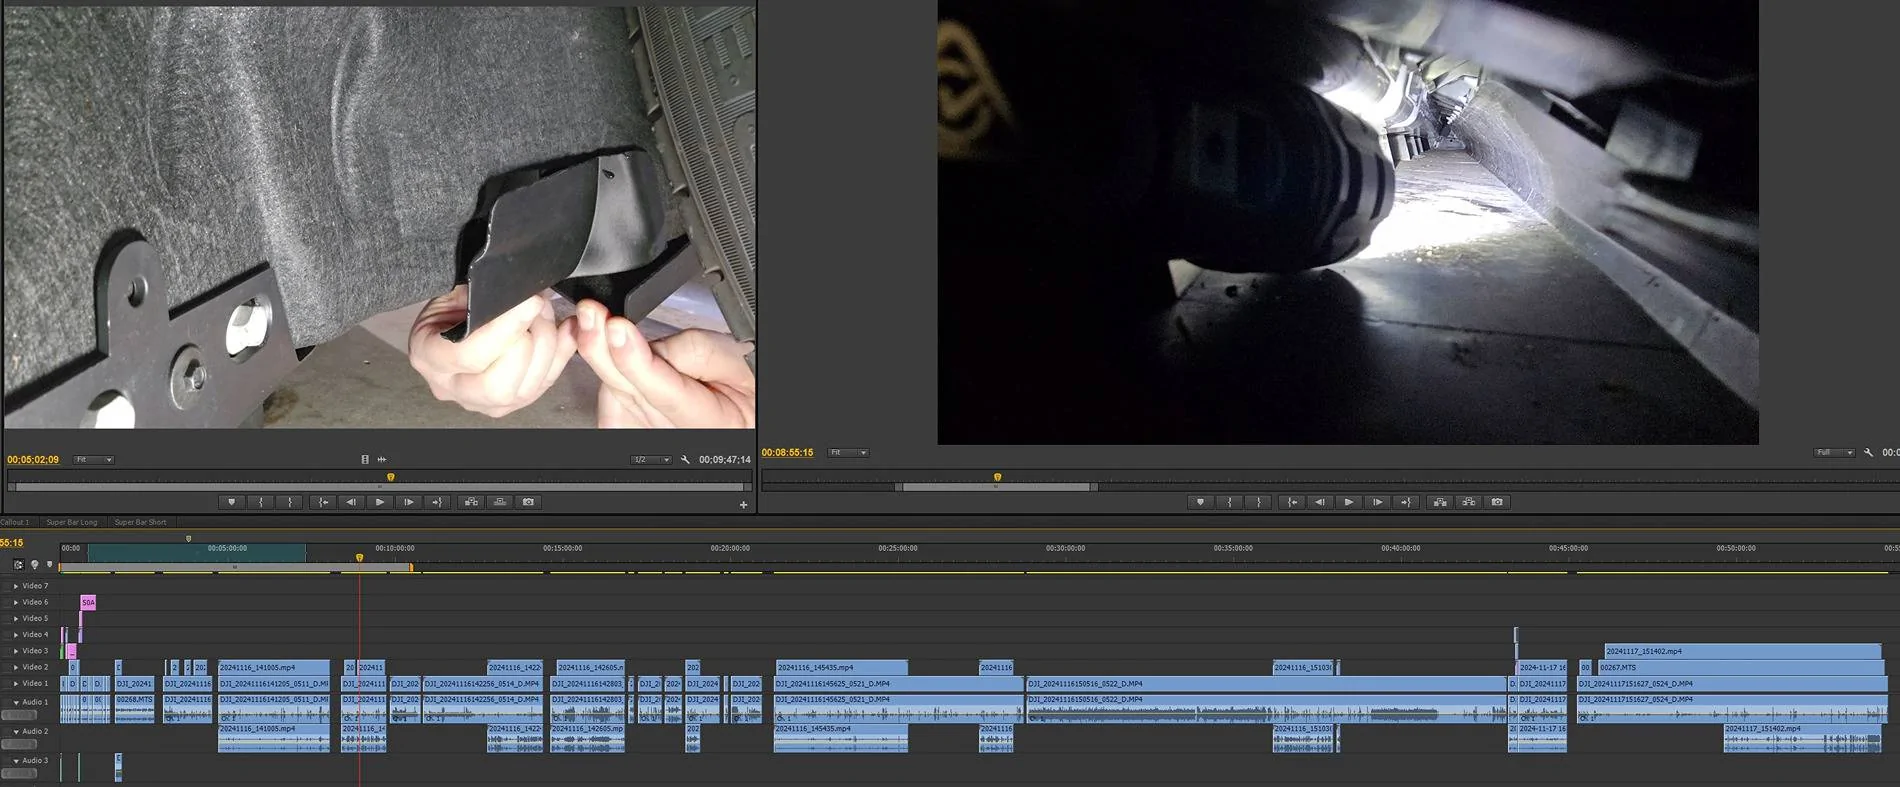Viewport: 1900px width, 787px height.
Task: Select clip 20241116_141005.mp4 on Video 2
Action: click(274, 667)
